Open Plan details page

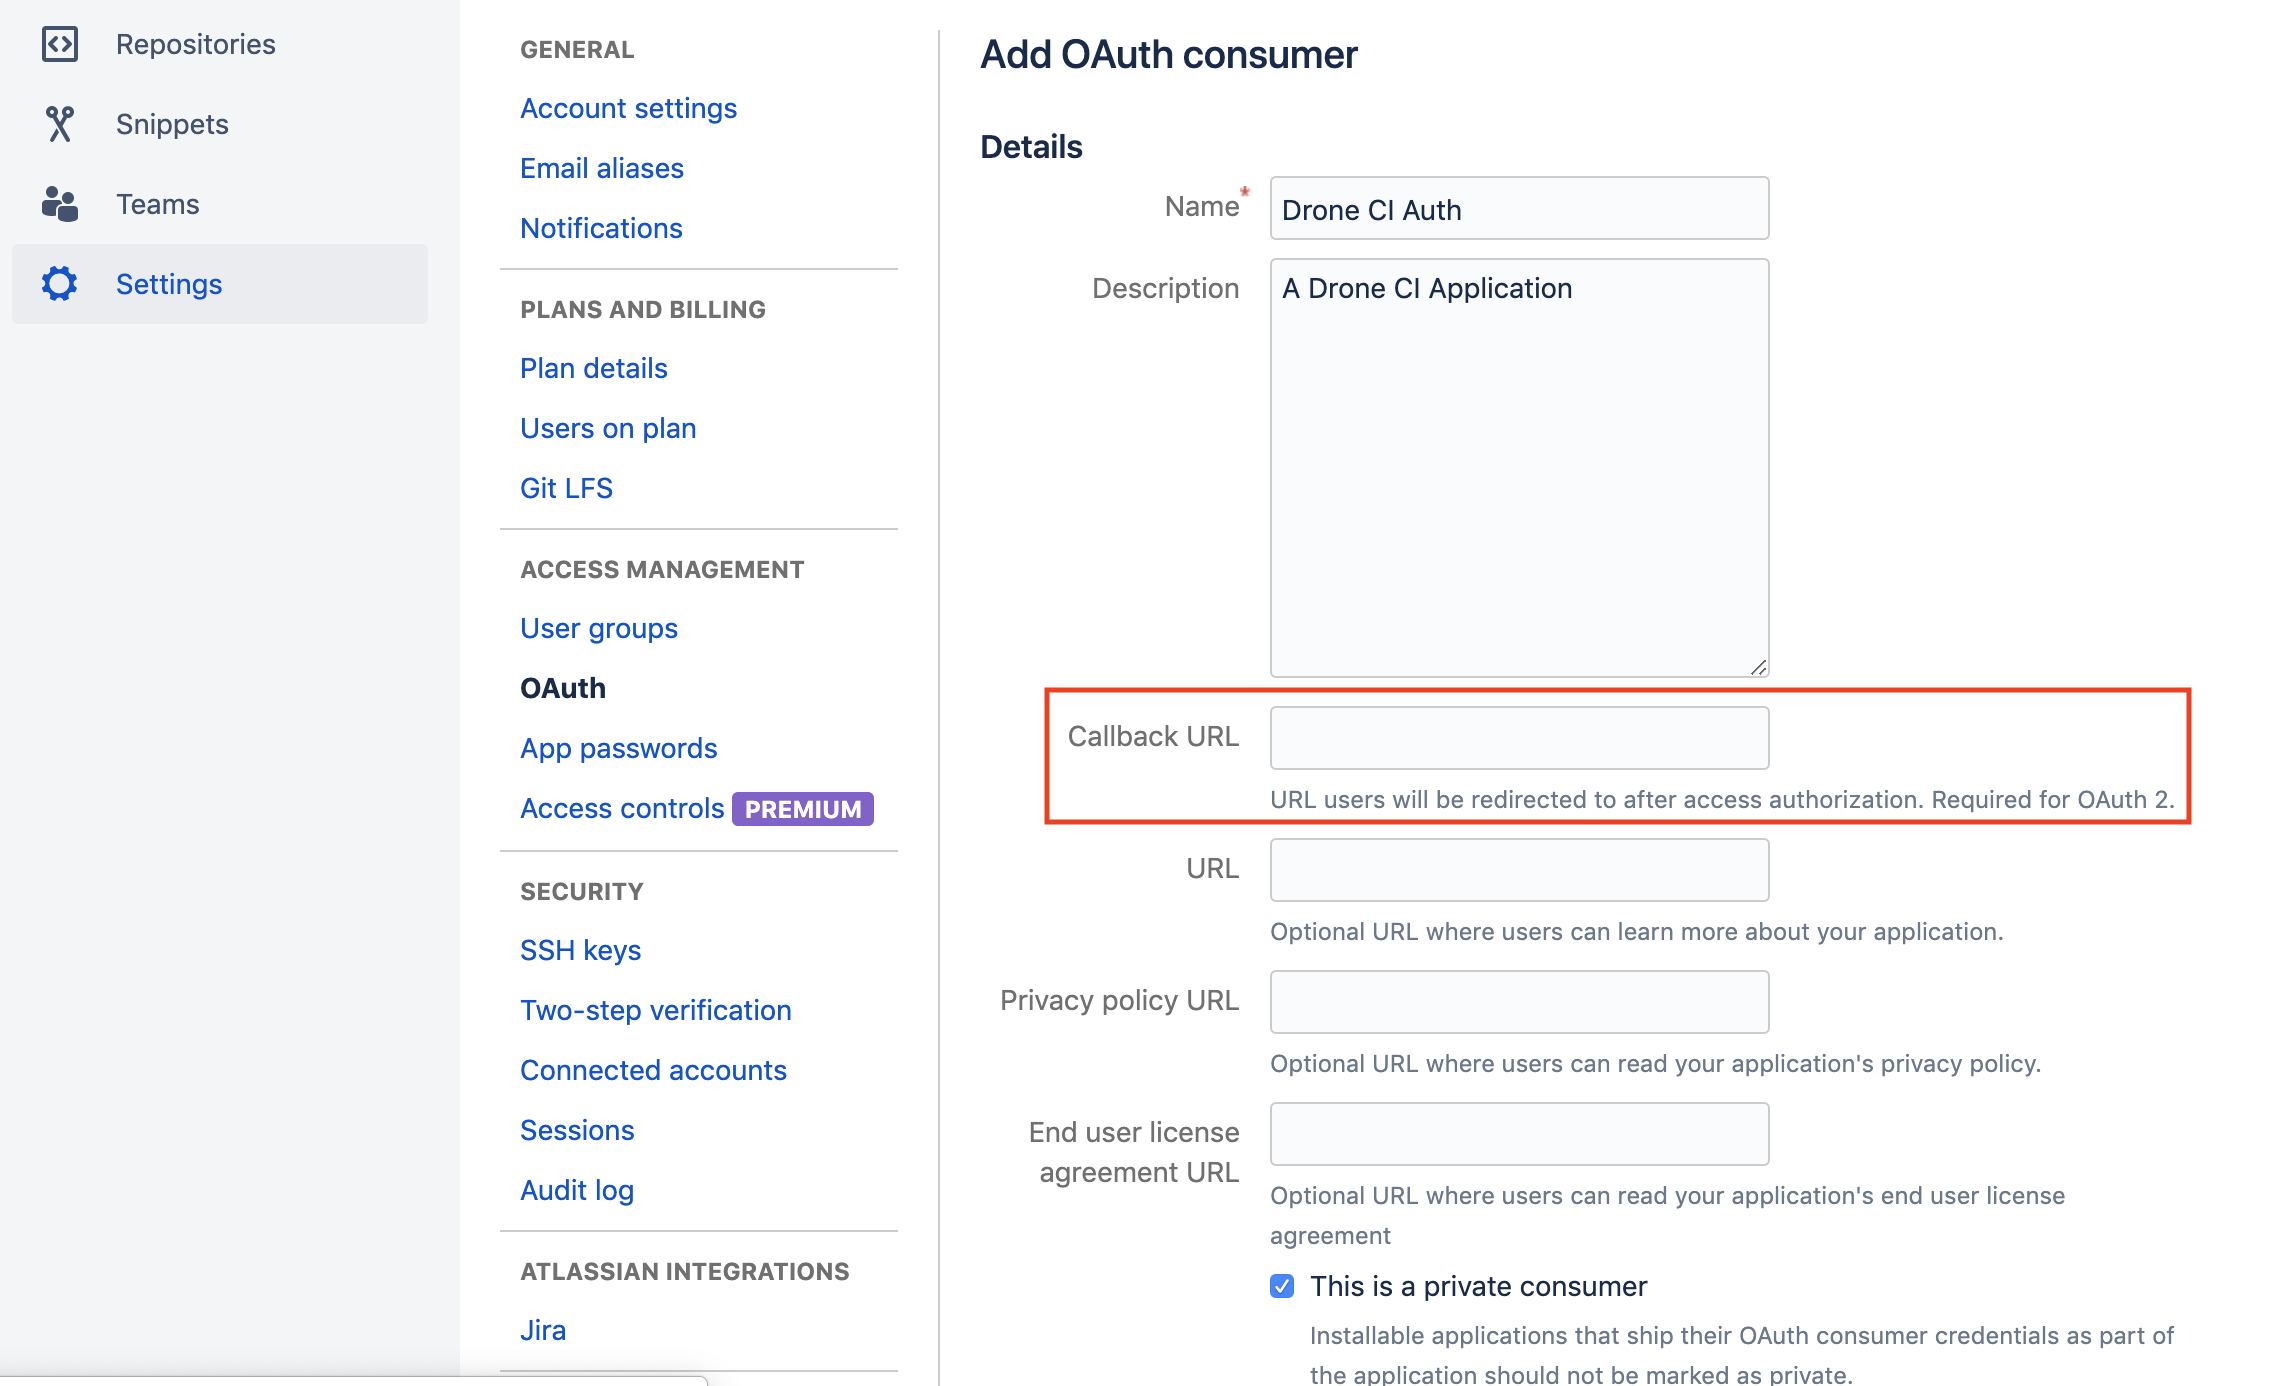593,368
